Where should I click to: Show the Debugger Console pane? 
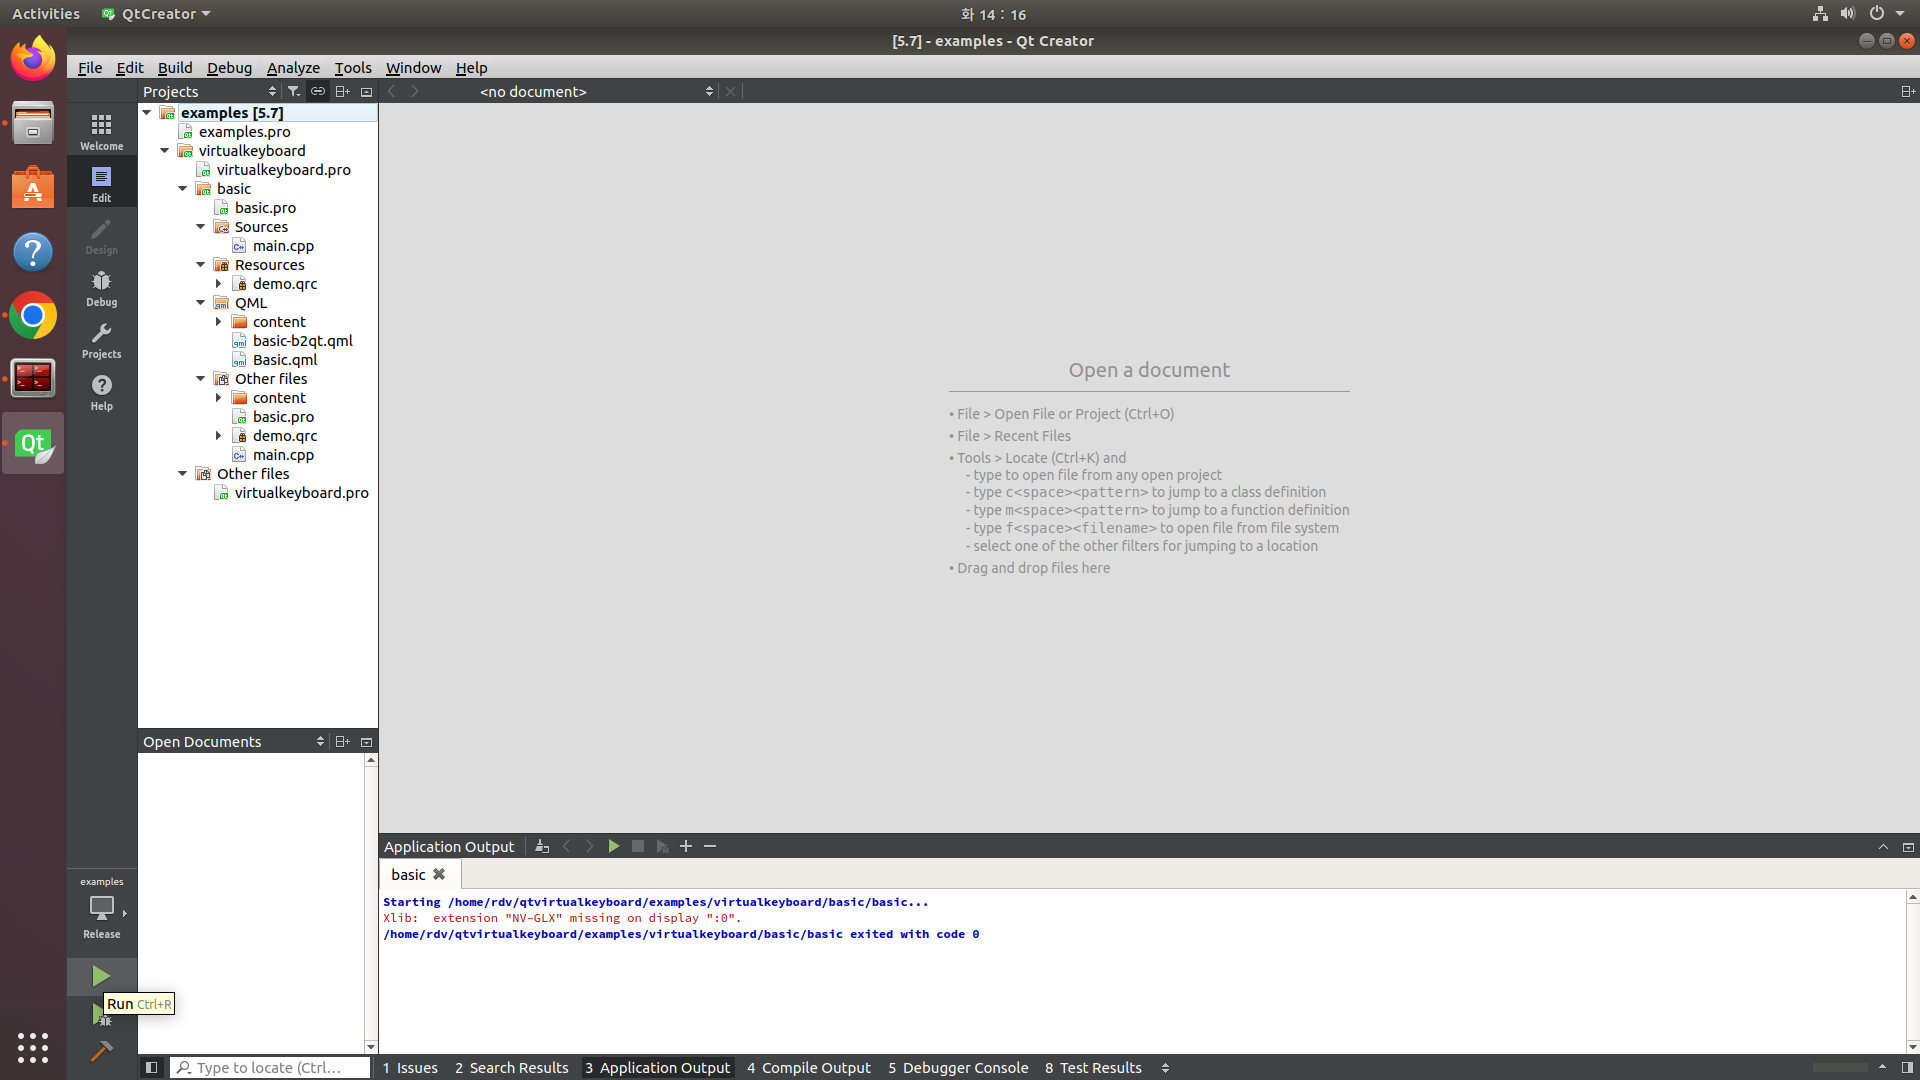(958, 1067)
